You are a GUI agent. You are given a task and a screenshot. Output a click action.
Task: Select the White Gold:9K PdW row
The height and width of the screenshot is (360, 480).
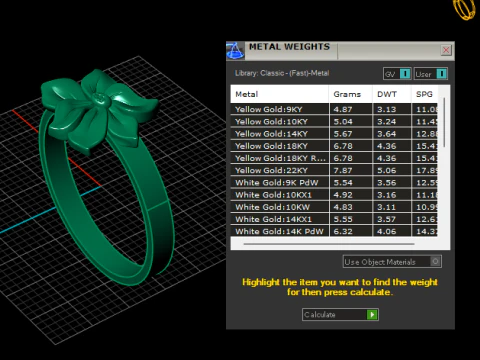click(334, 183)
